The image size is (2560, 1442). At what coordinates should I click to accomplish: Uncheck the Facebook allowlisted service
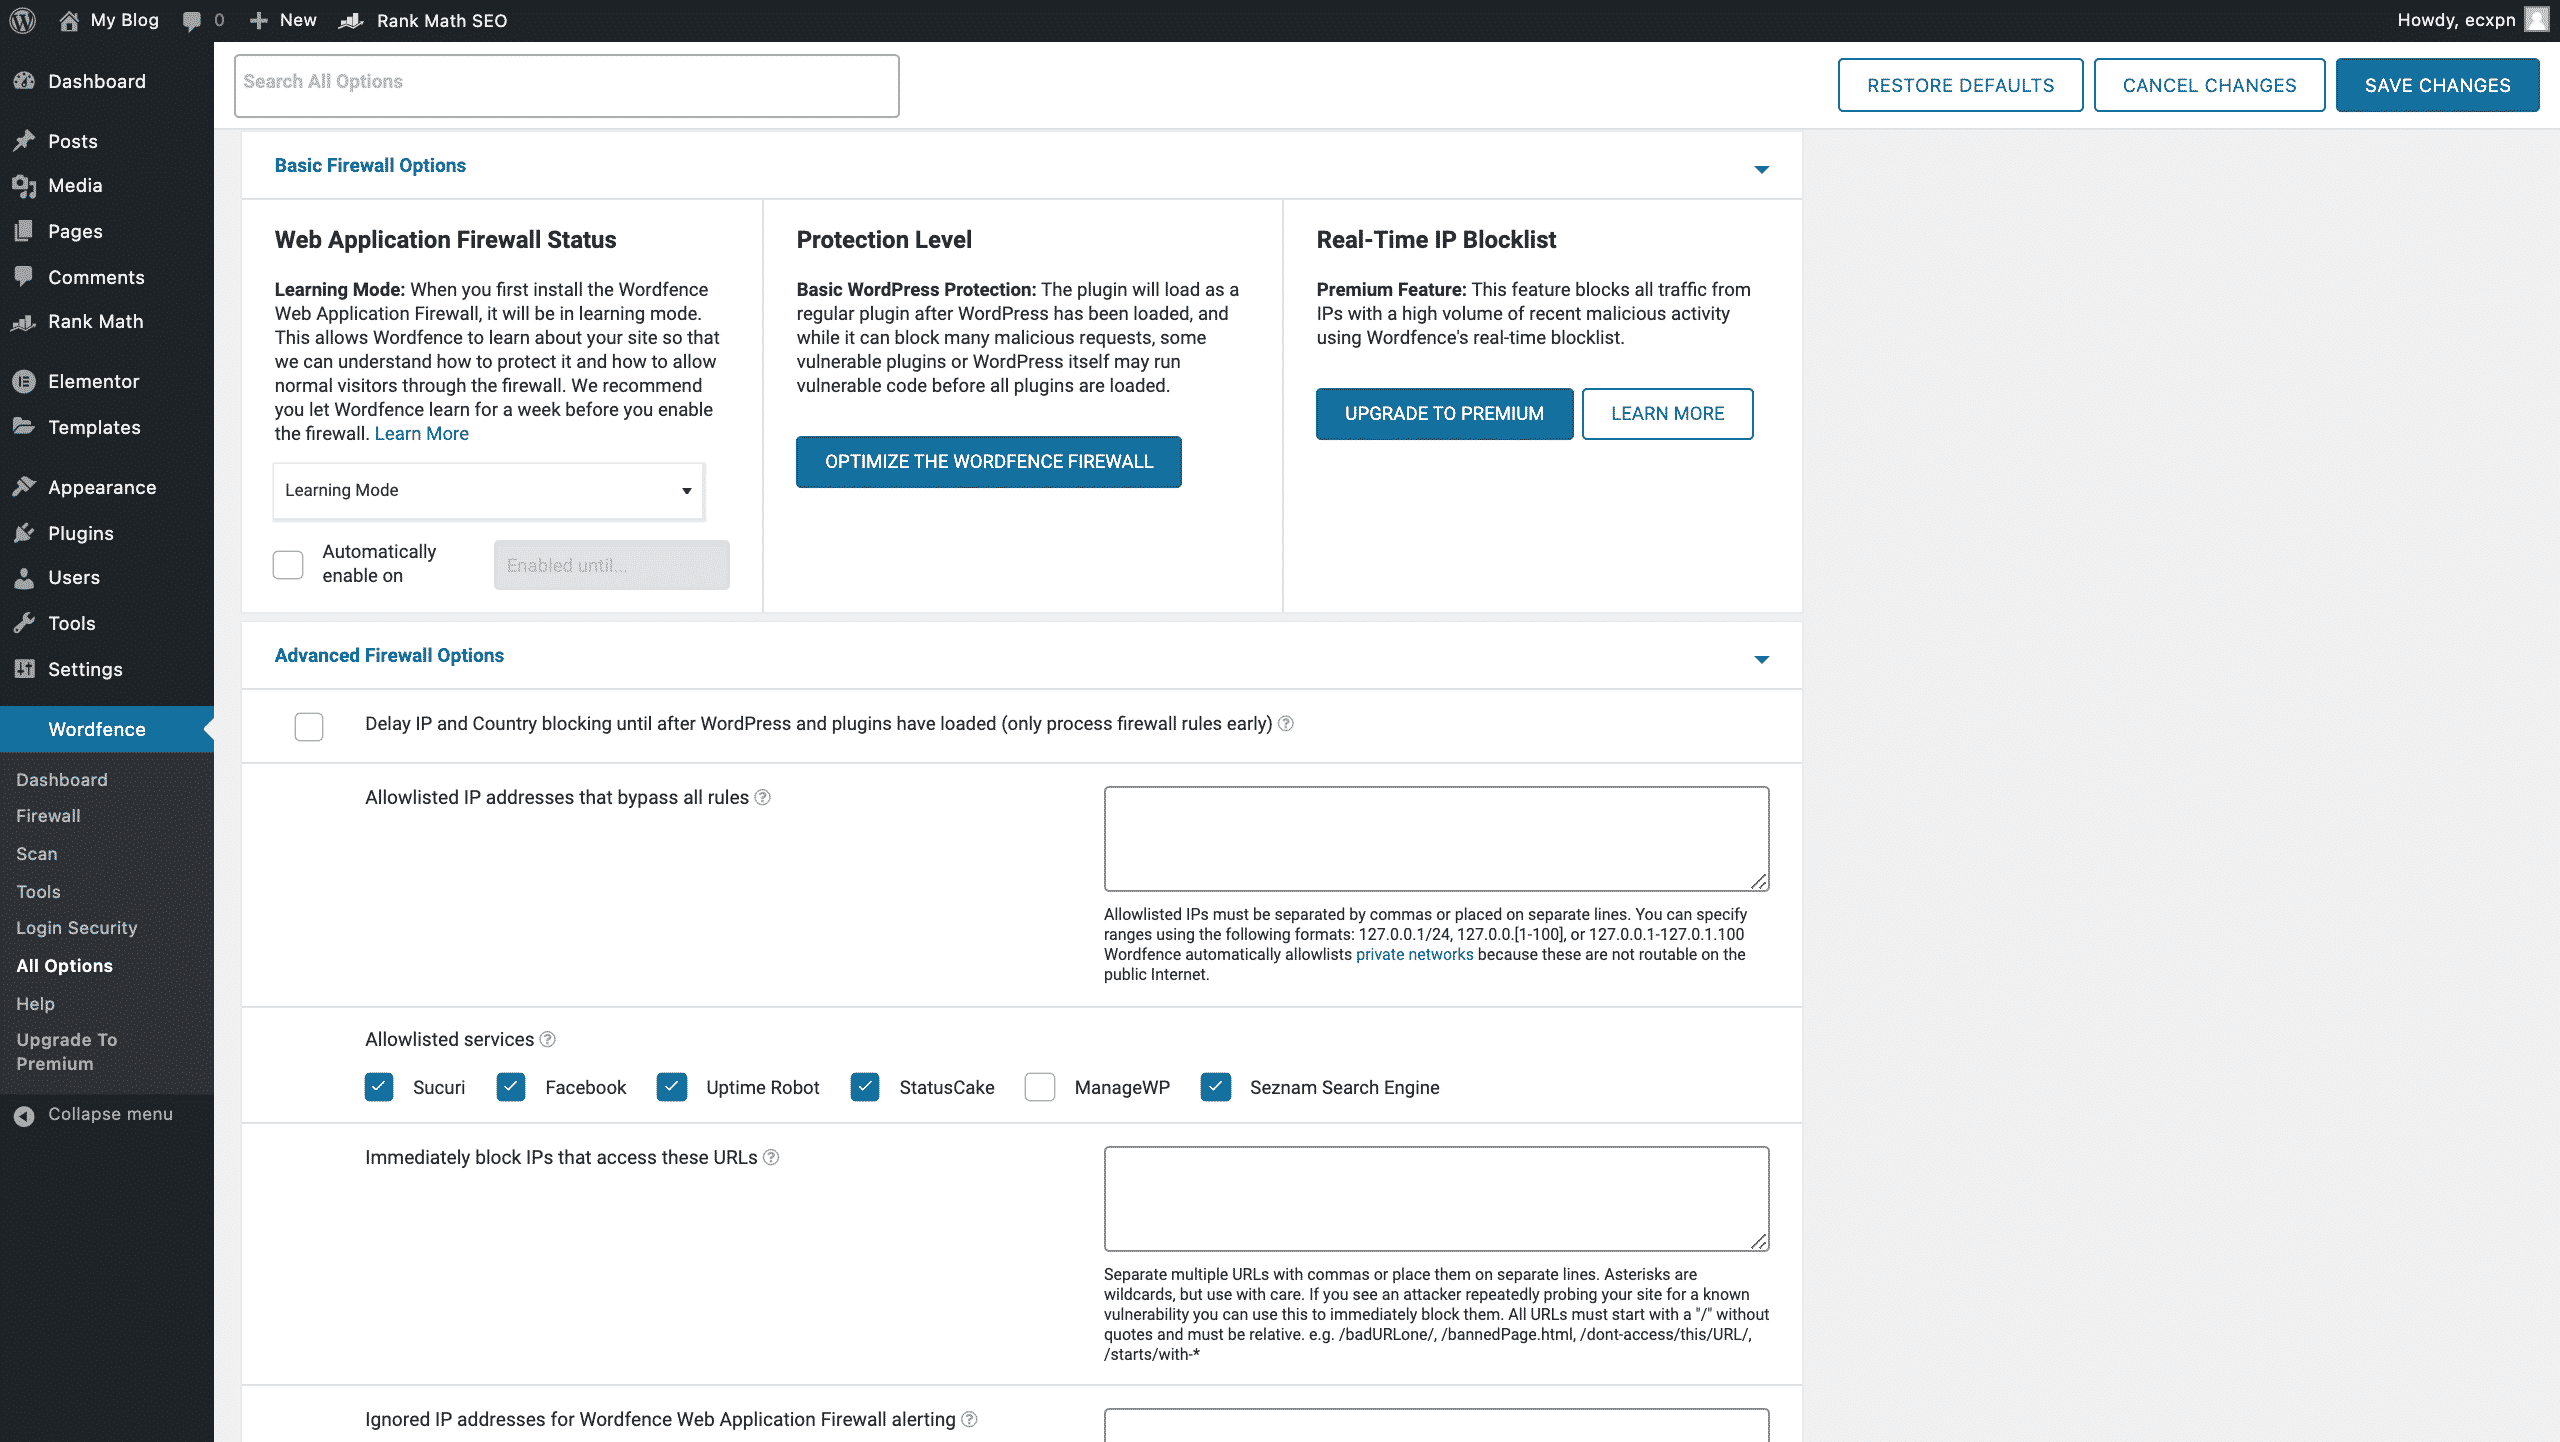point(511,1087)
